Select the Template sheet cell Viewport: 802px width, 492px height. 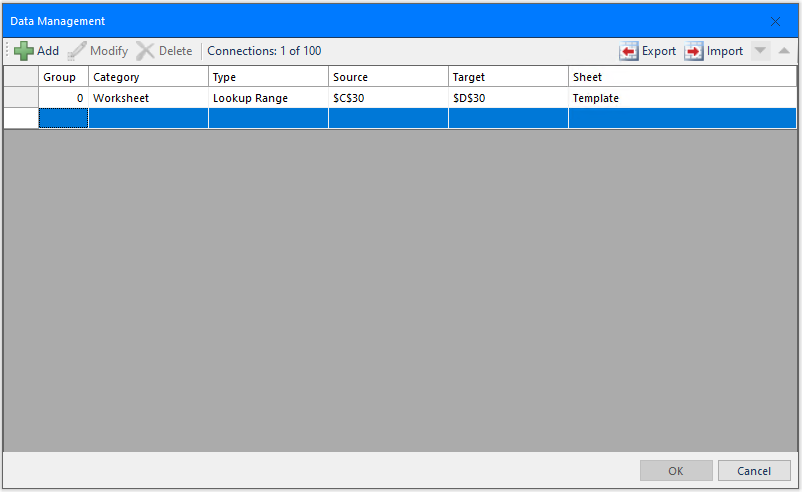(682, 98)
